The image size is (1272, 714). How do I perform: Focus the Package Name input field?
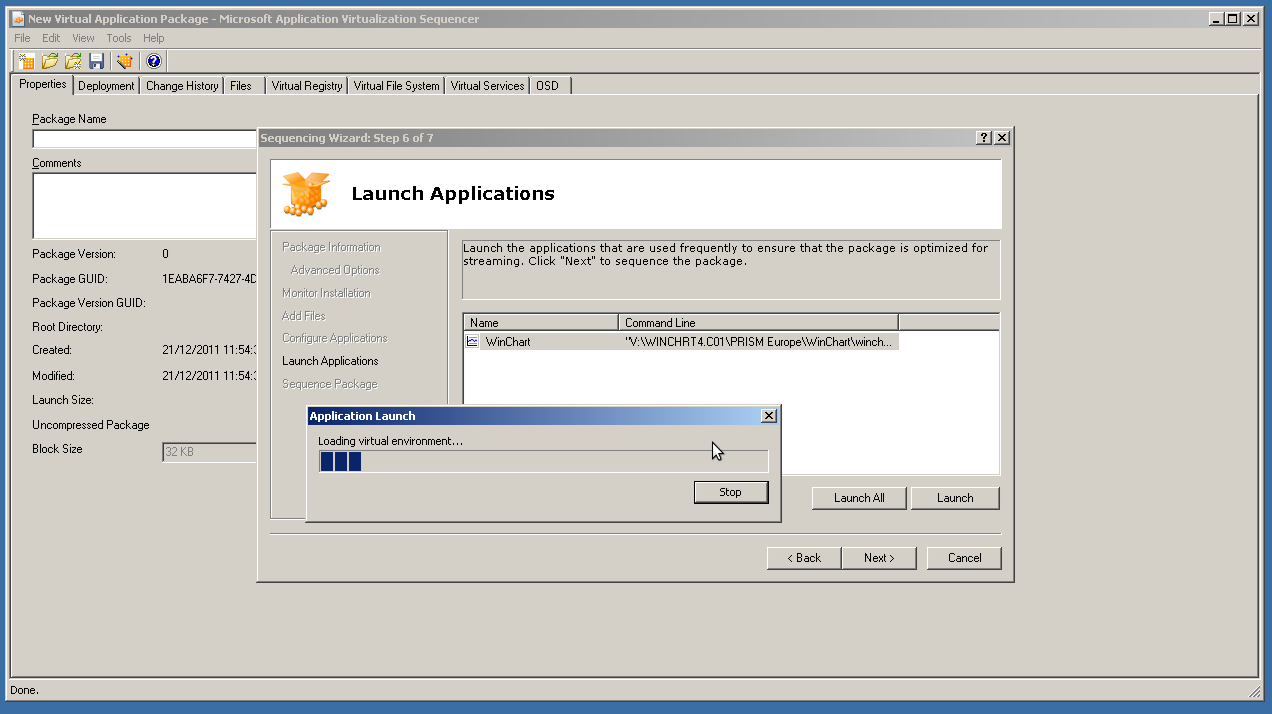pos(145,139)
